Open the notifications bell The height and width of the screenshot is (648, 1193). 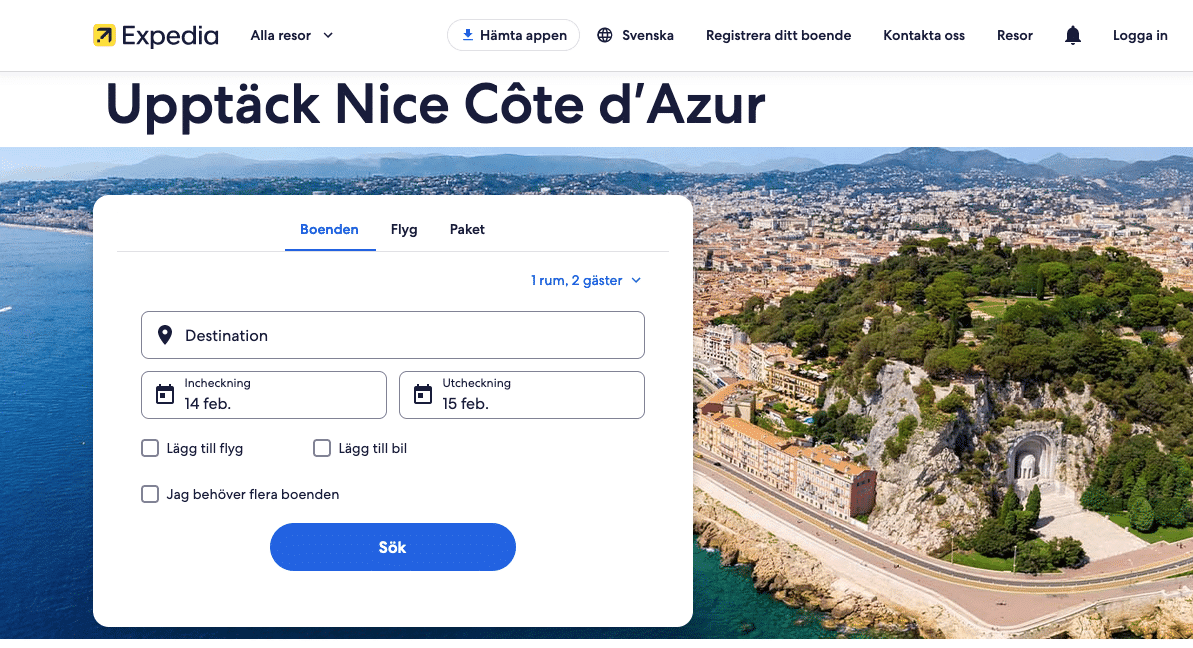(1073, 36)
